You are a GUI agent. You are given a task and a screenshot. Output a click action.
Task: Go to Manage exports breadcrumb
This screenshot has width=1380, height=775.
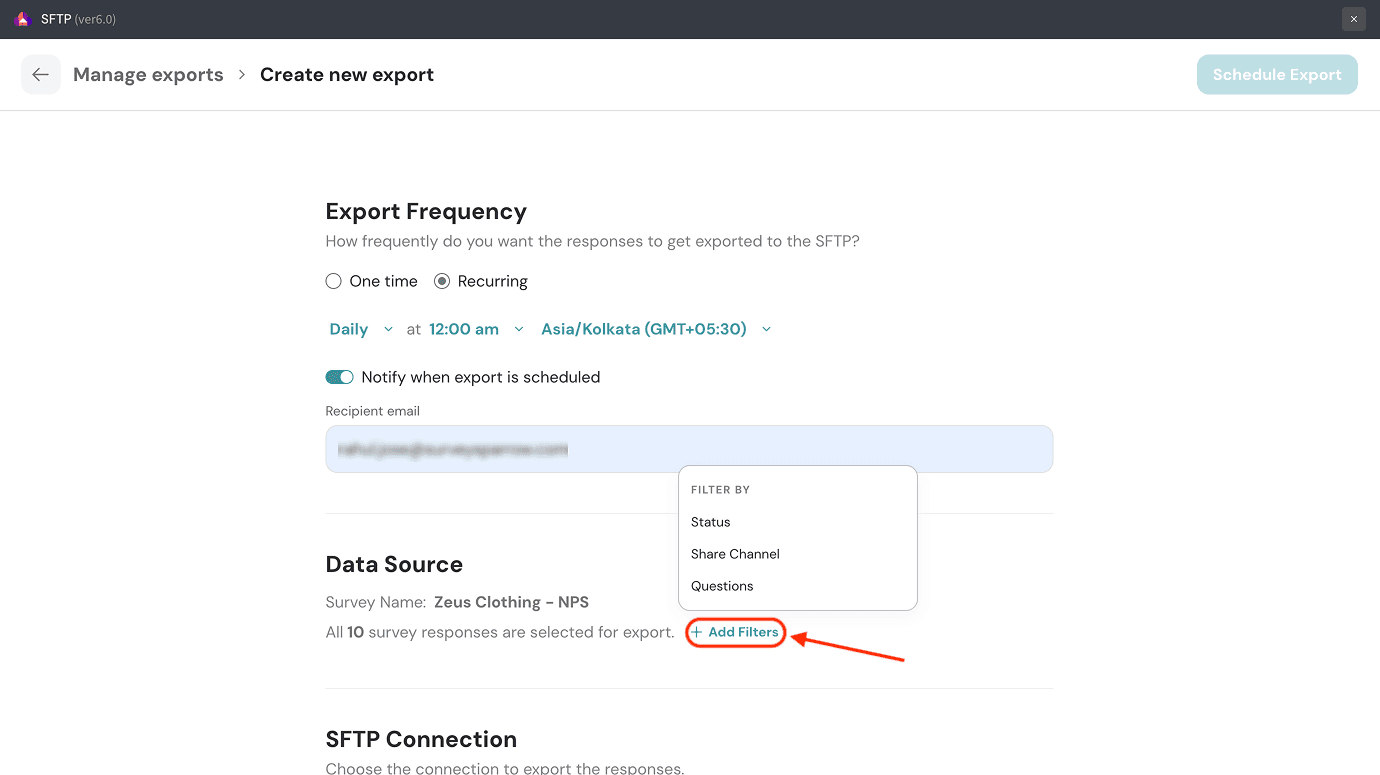148,75
